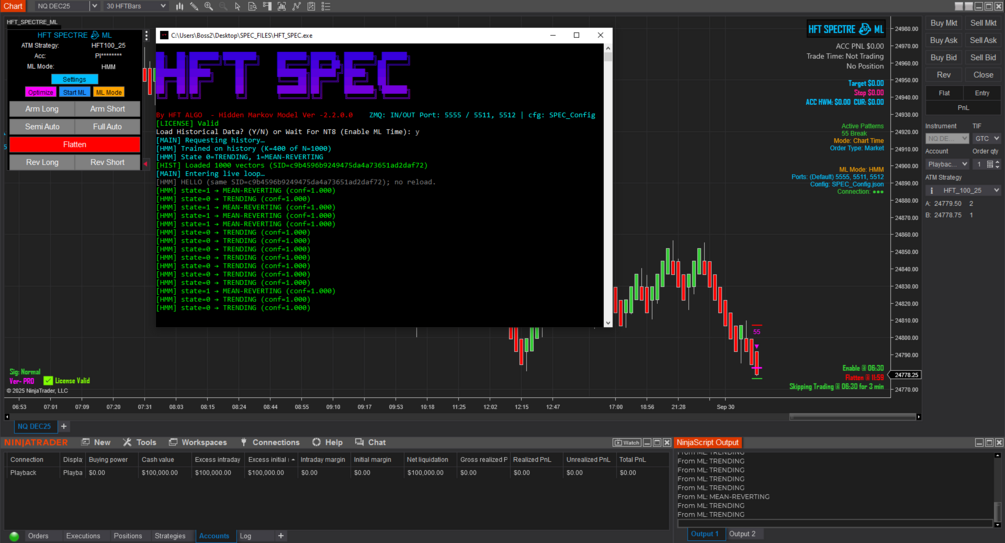This screenshot has width=1005, height=543.
Task: Click the ATM Strategy info icon
Action: [x=932, y=190]
